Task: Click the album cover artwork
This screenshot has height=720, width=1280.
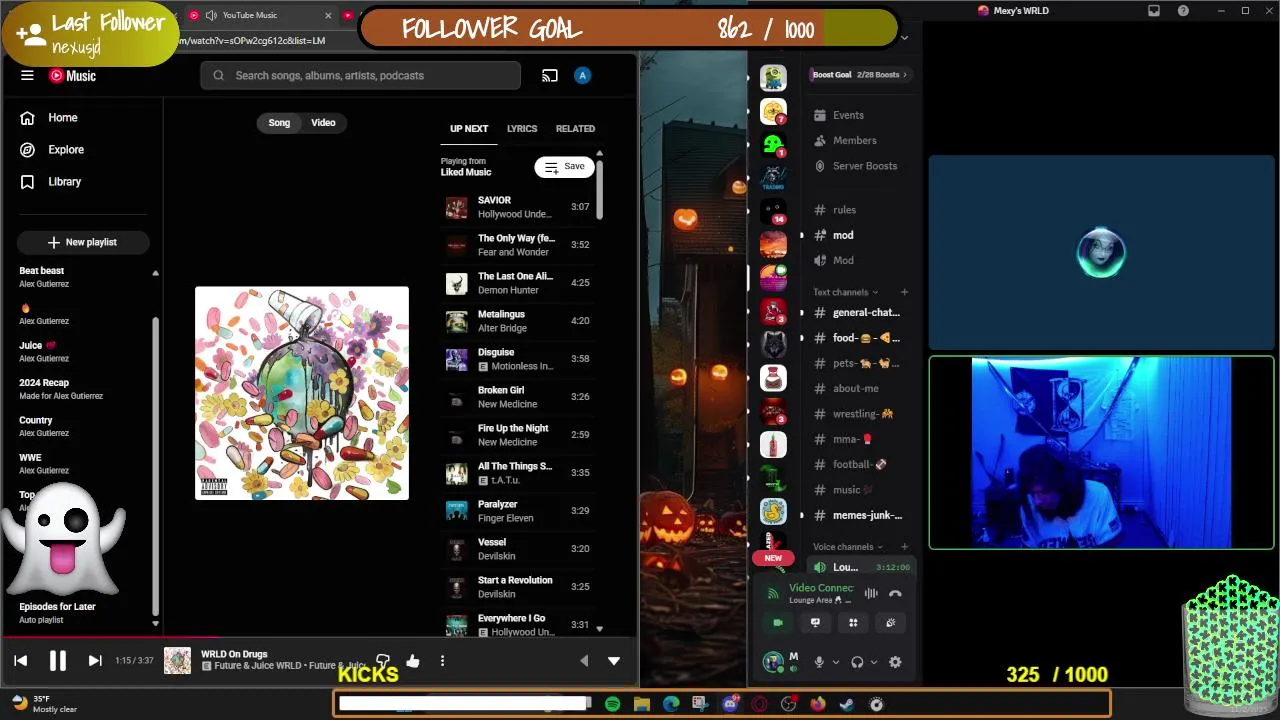Action: [x=302, y=393]
